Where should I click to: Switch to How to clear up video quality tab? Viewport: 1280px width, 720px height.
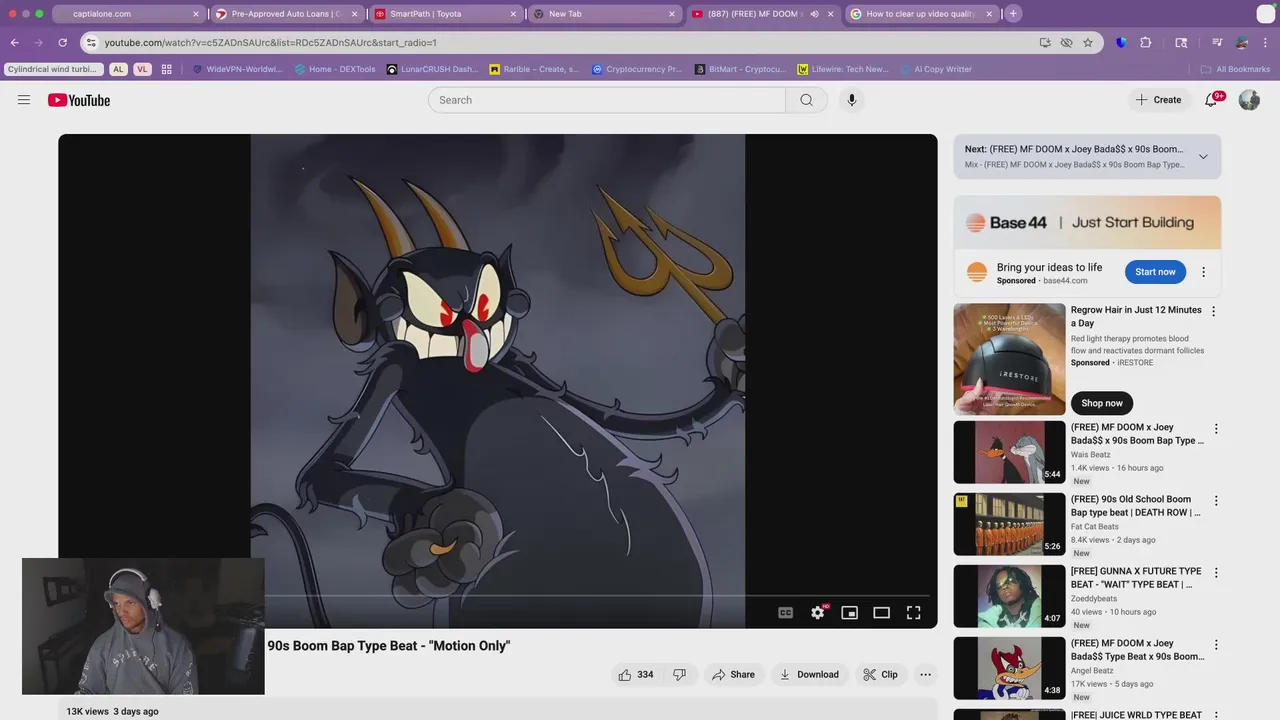(x=922, y=14)
